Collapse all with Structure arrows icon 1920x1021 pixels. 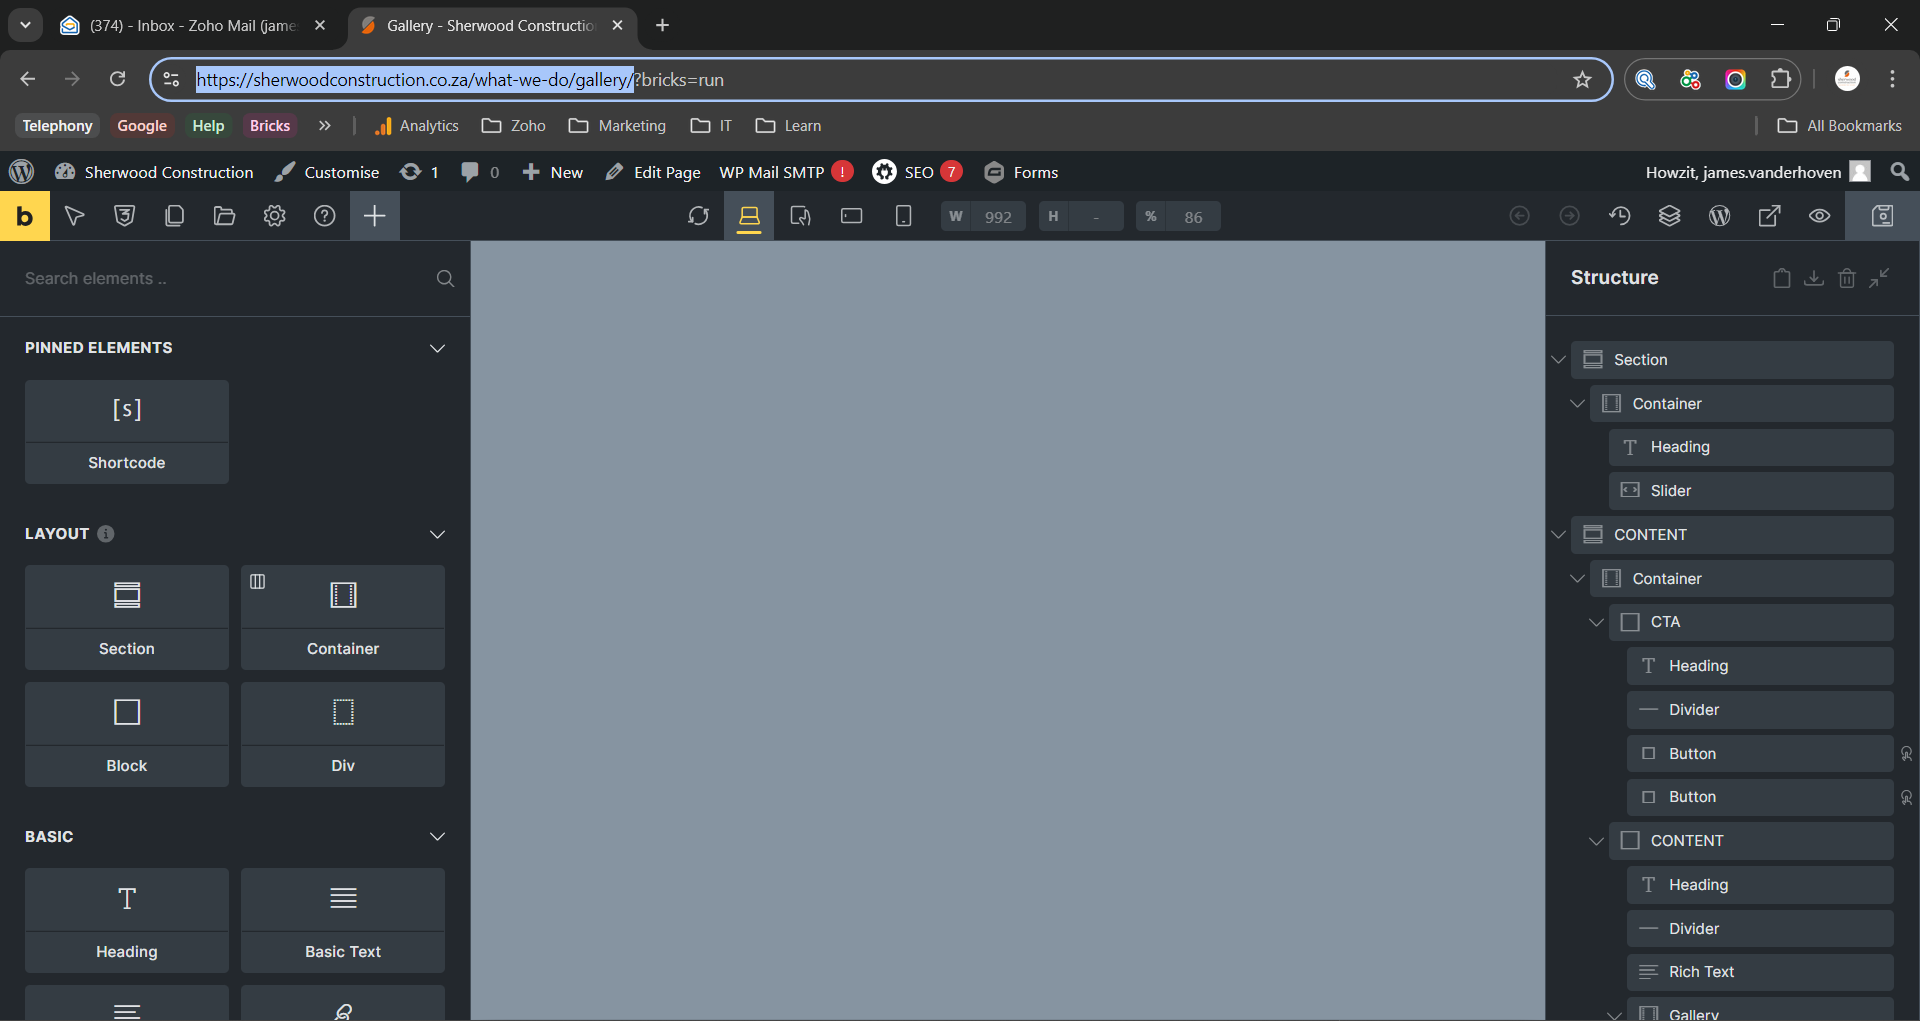(1880, 278)
